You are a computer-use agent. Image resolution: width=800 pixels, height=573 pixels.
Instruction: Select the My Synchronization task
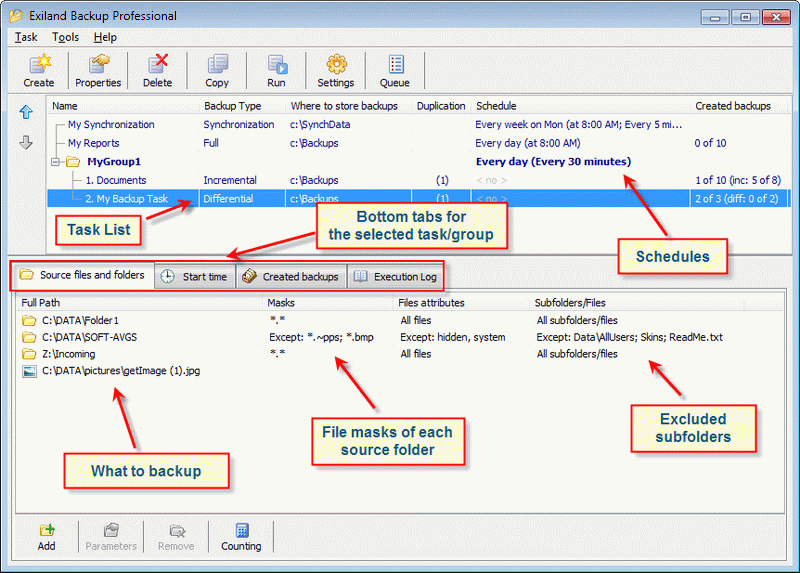click(111, 124)
